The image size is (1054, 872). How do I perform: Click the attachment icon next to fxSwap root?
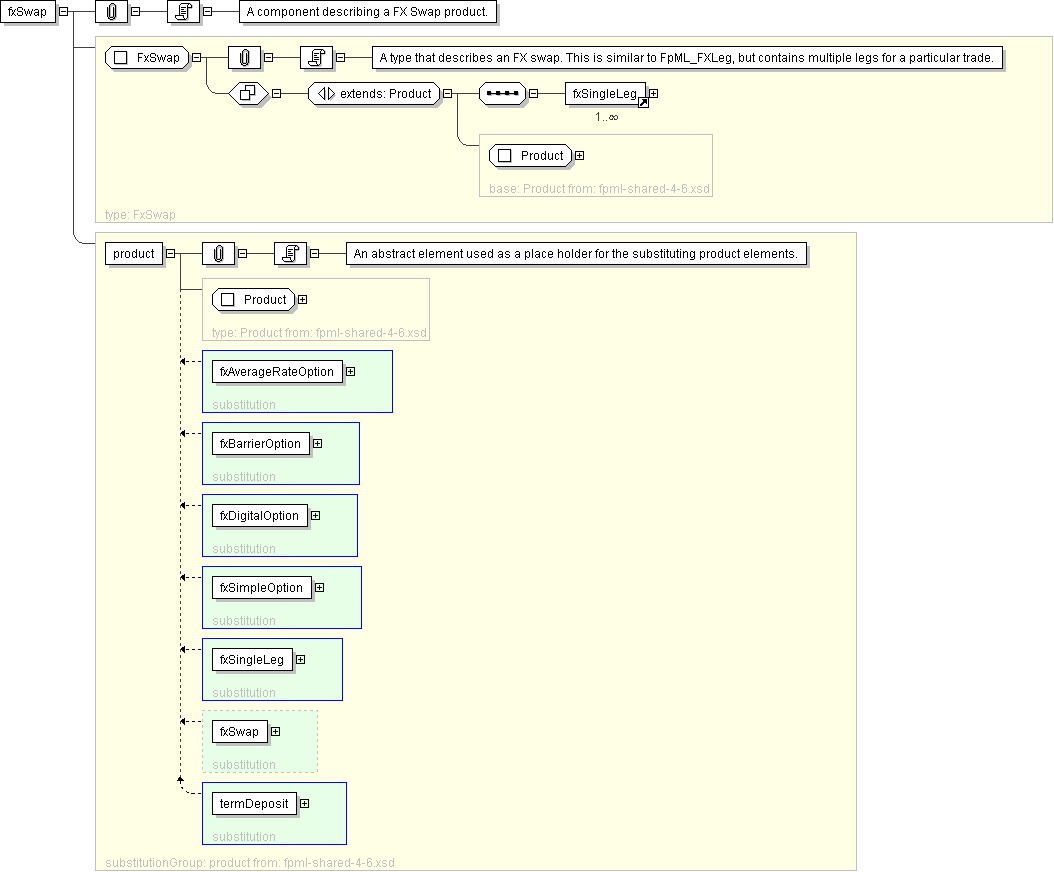(x=112, y=12)
